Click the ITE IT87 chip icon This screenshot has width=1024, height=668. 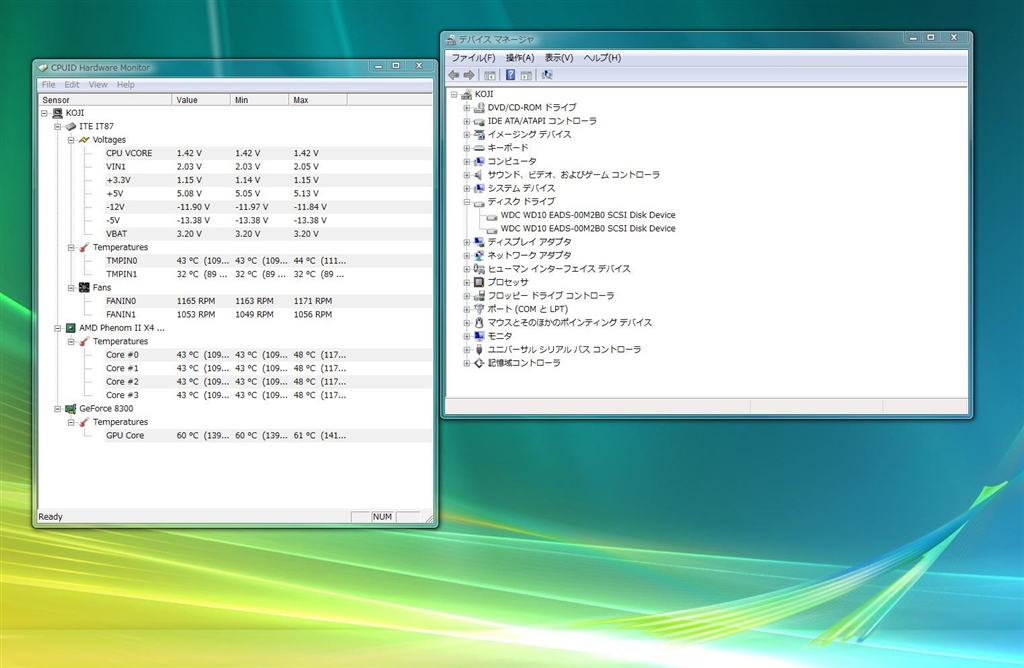point(70,127)
